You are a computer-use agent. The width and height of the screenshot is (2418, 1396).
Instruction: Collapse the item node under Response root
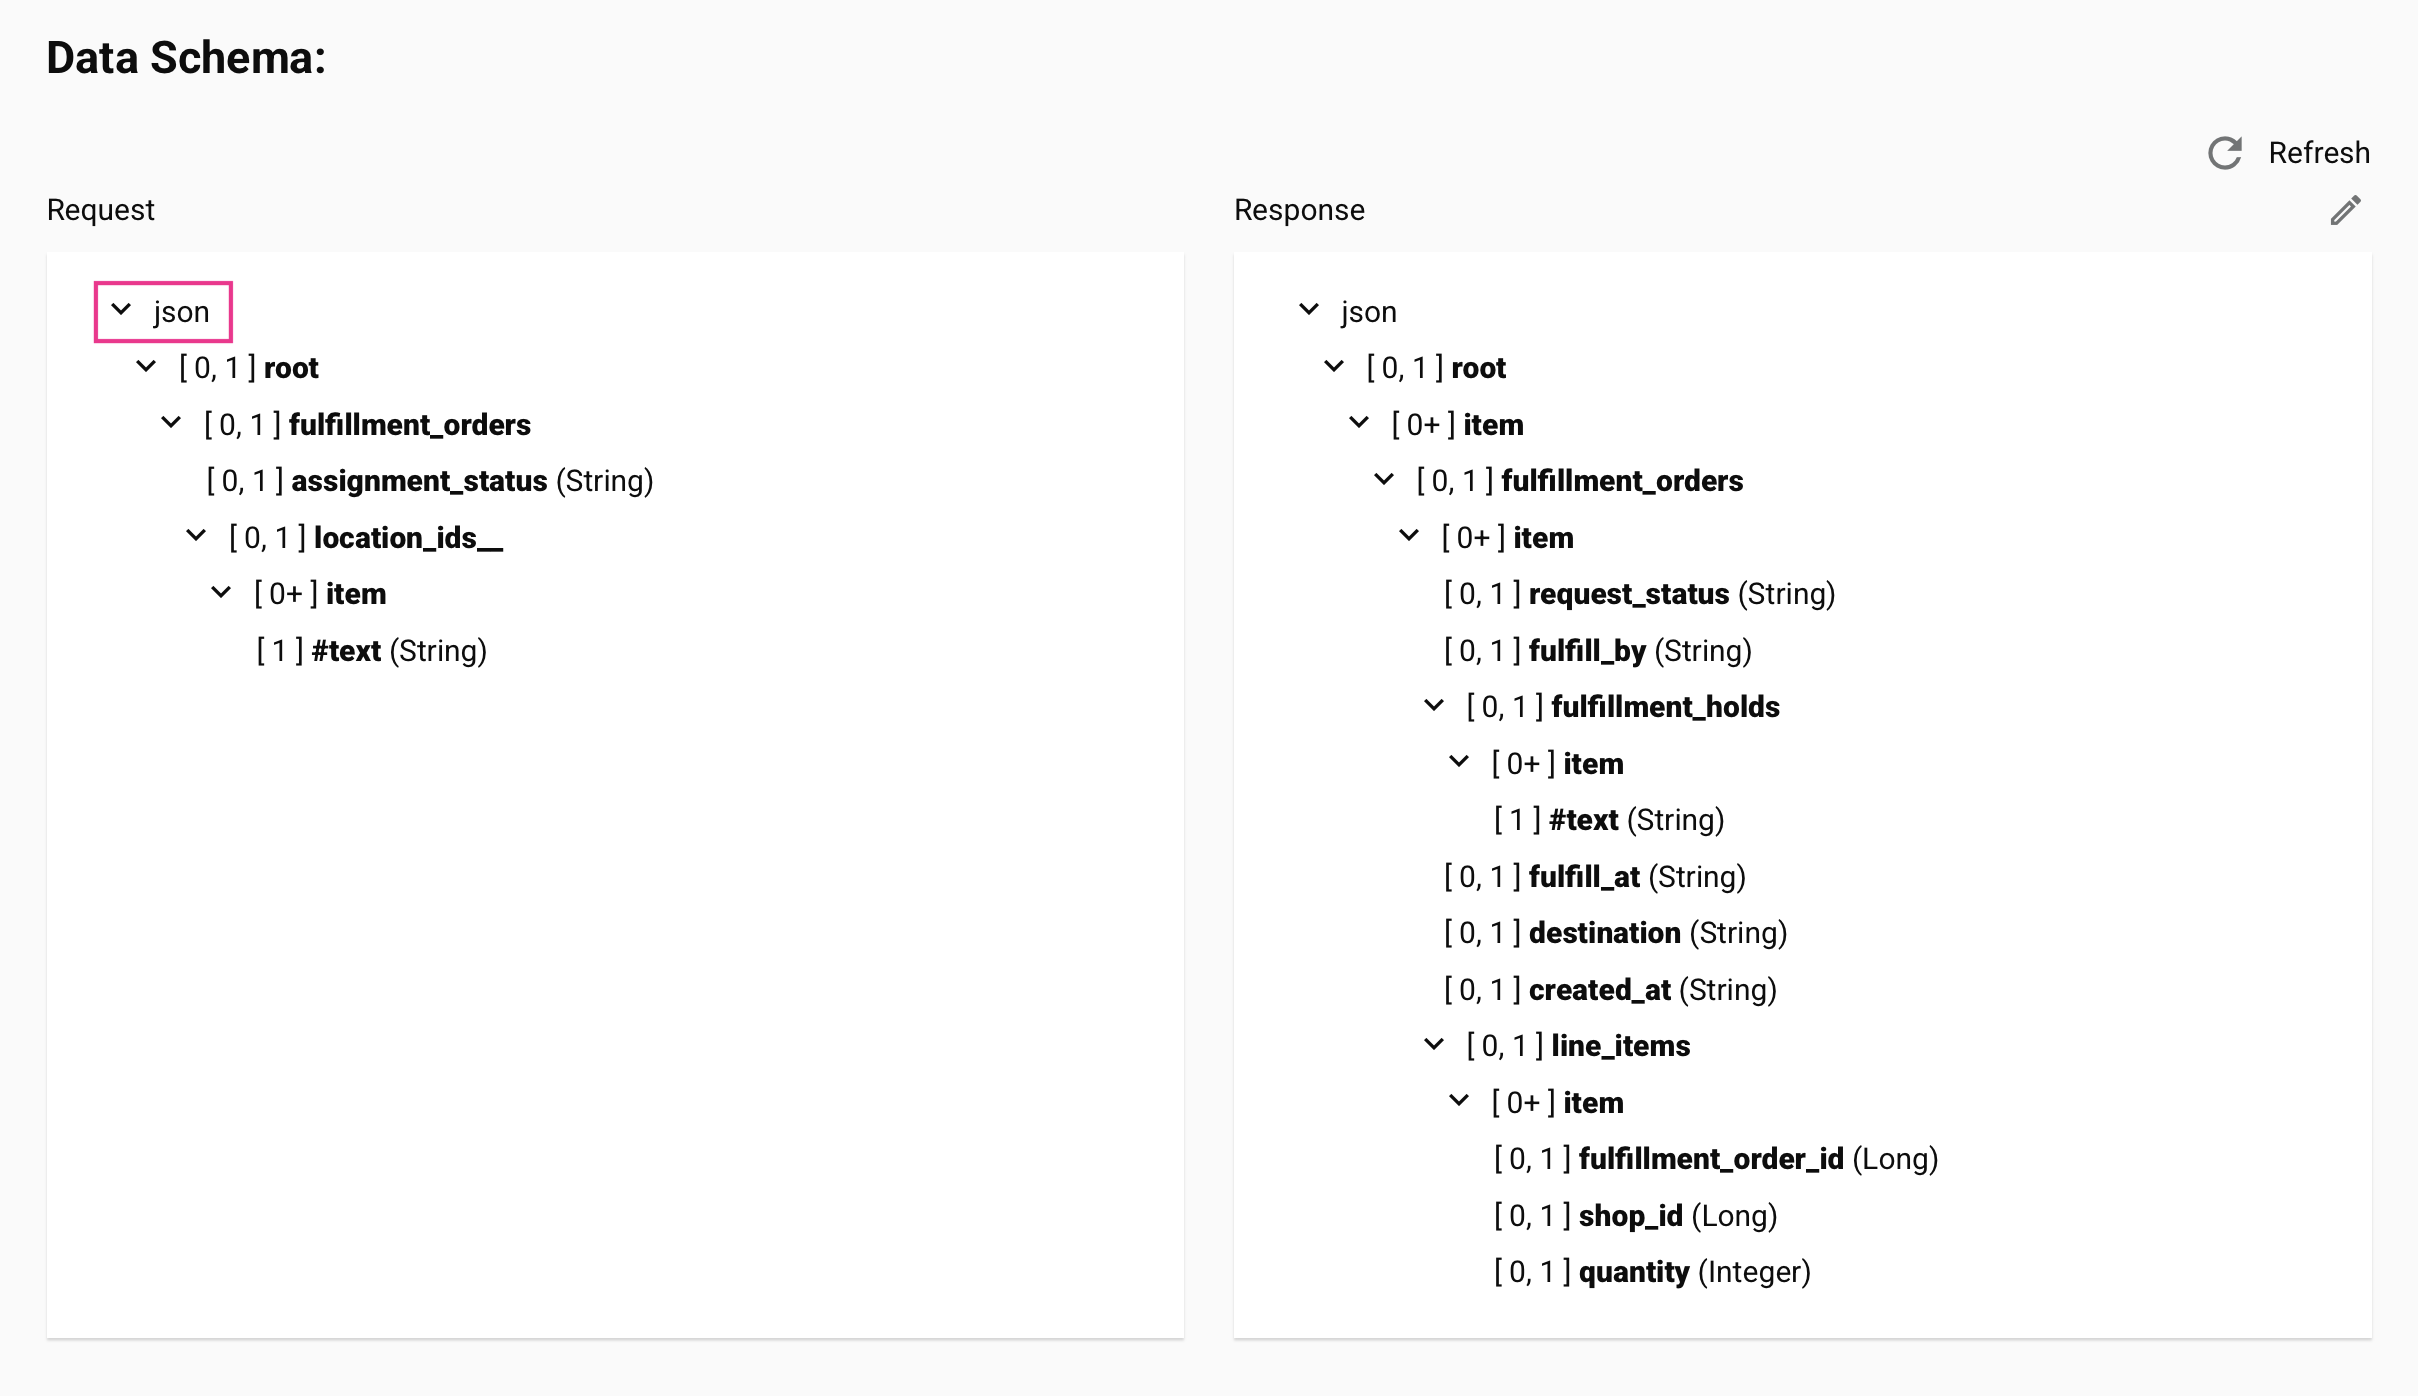1359,423
